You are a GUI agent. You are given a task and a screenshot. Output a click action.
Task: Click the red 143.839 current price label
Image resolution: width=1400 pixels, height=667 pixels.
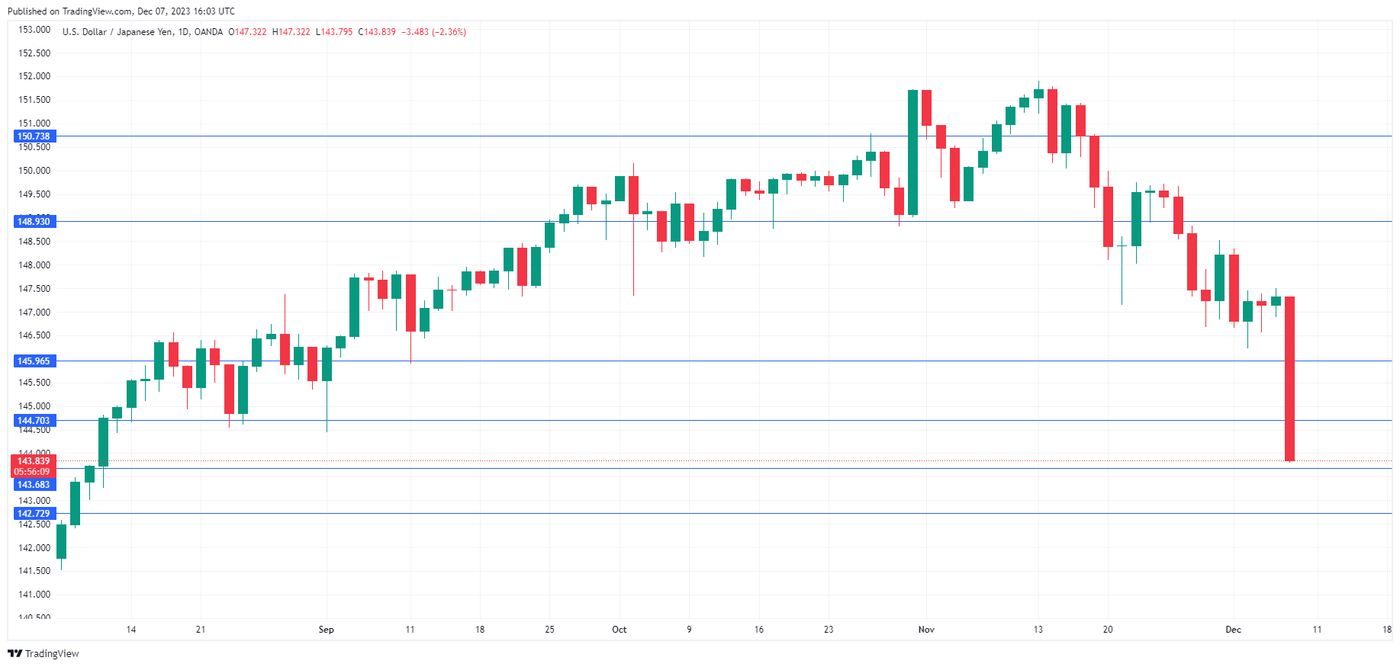click(x=33, y=461)
